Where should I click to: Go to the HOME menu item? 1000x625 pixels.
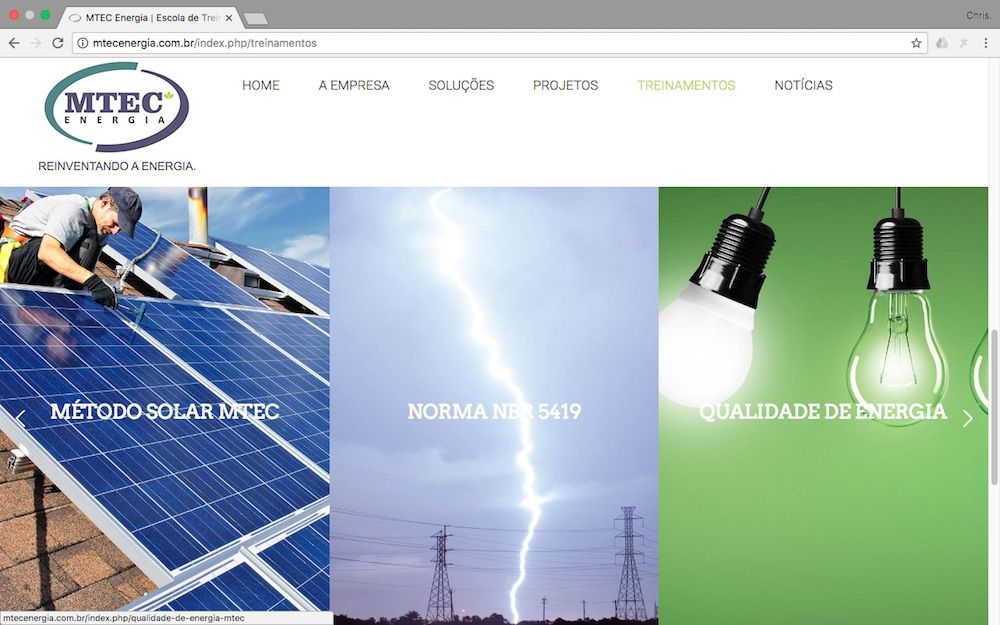pos(261,85)
